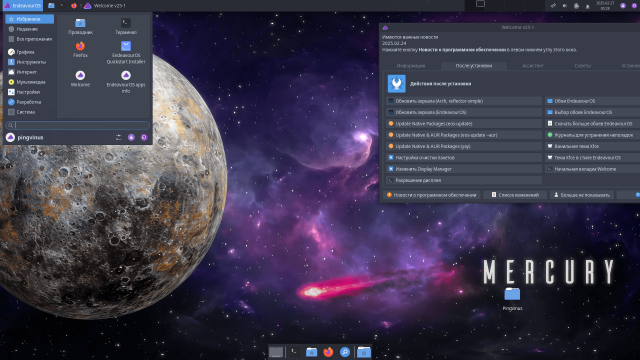
Task: Open home folder icon at dock end
Action: click(x=364, y=352)
